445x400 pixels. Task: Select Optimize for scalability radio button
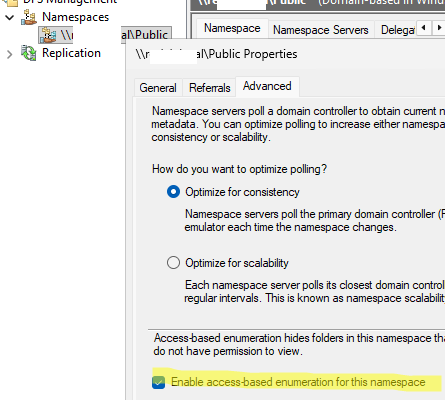pyautogui.click(x=173, y=263)
